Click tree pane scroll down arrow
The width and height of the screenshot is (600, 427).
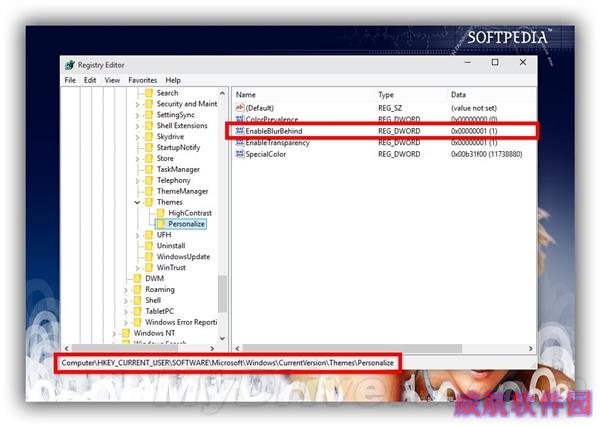222,338
